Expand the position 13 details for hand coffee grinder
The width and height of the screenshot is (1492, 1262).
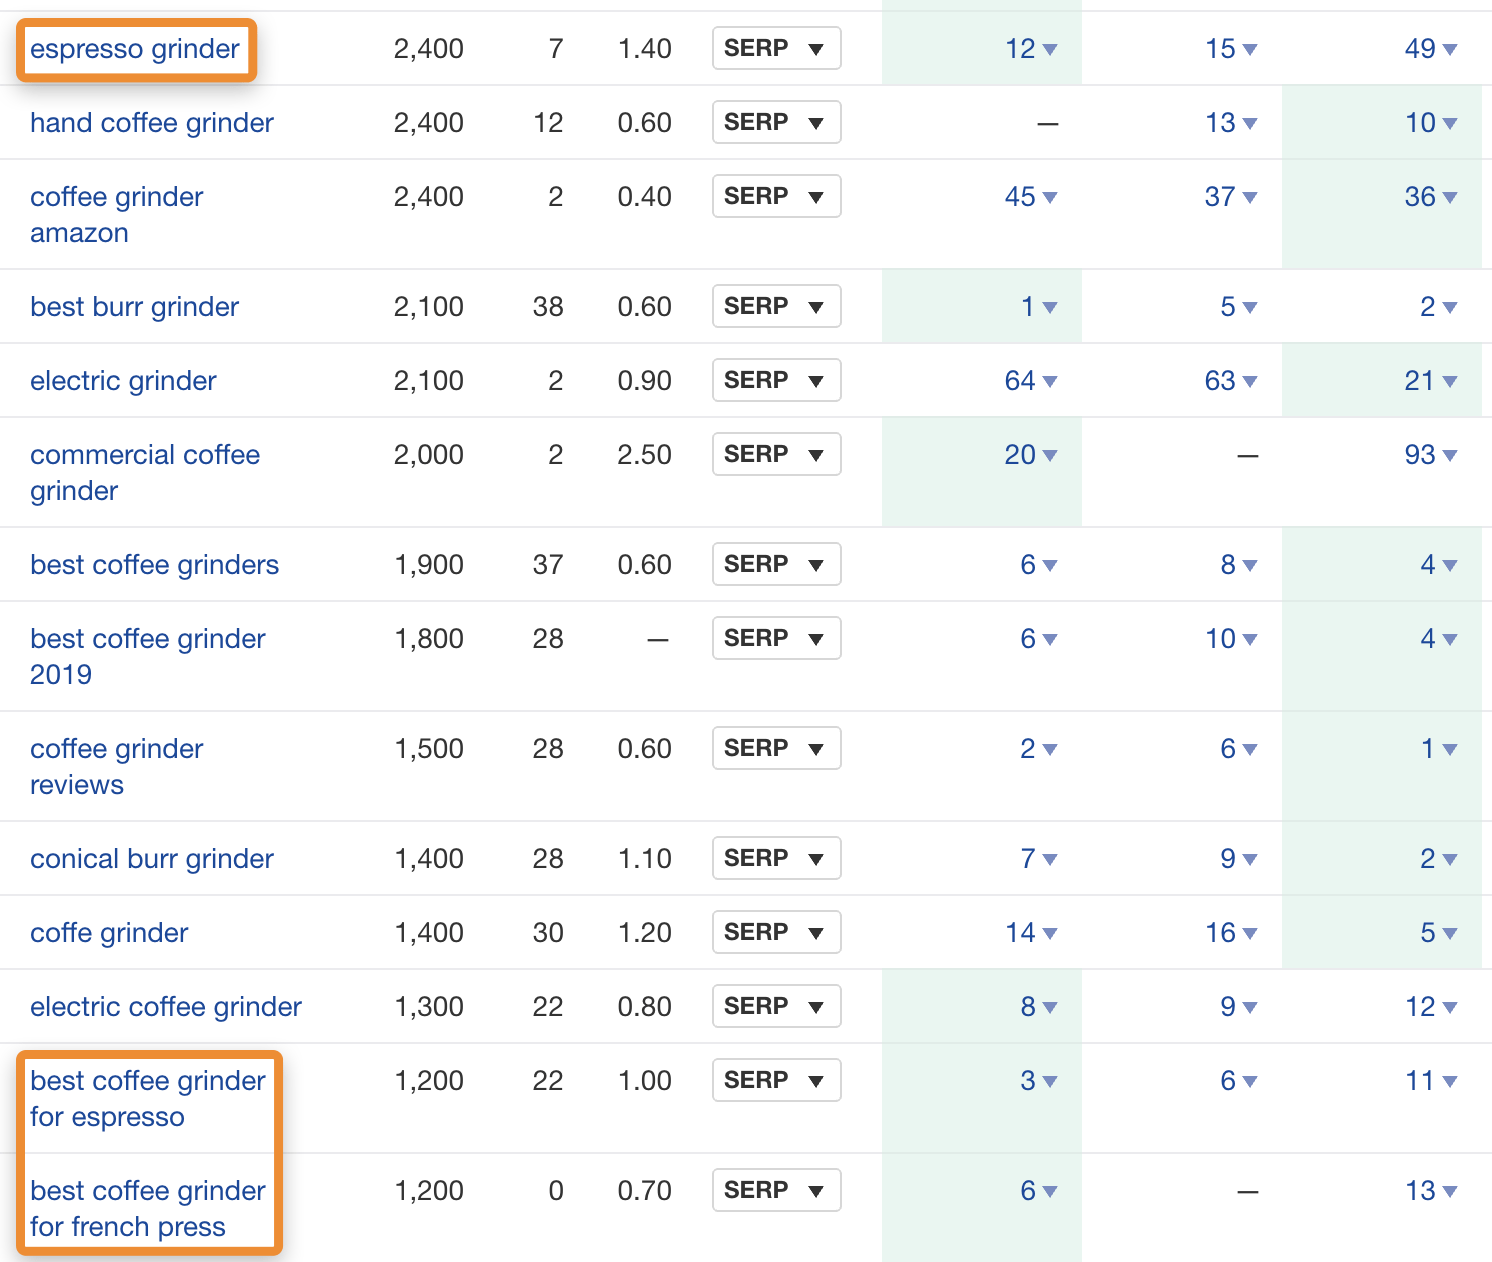tap(1224, 122)
